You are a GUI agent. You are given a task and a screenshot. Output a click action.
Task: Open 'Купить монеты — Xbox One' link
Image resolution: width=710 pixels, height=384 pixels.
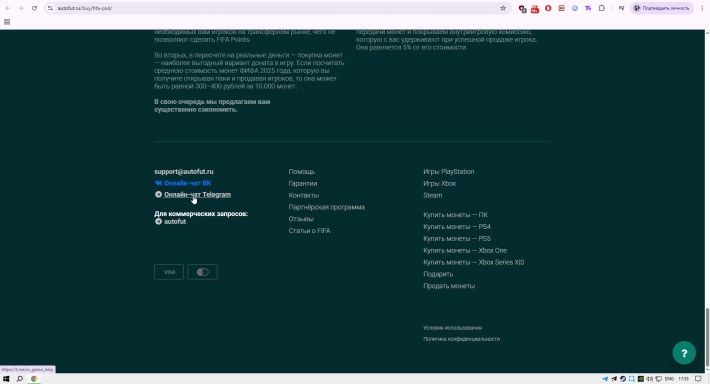coord(465,250)
